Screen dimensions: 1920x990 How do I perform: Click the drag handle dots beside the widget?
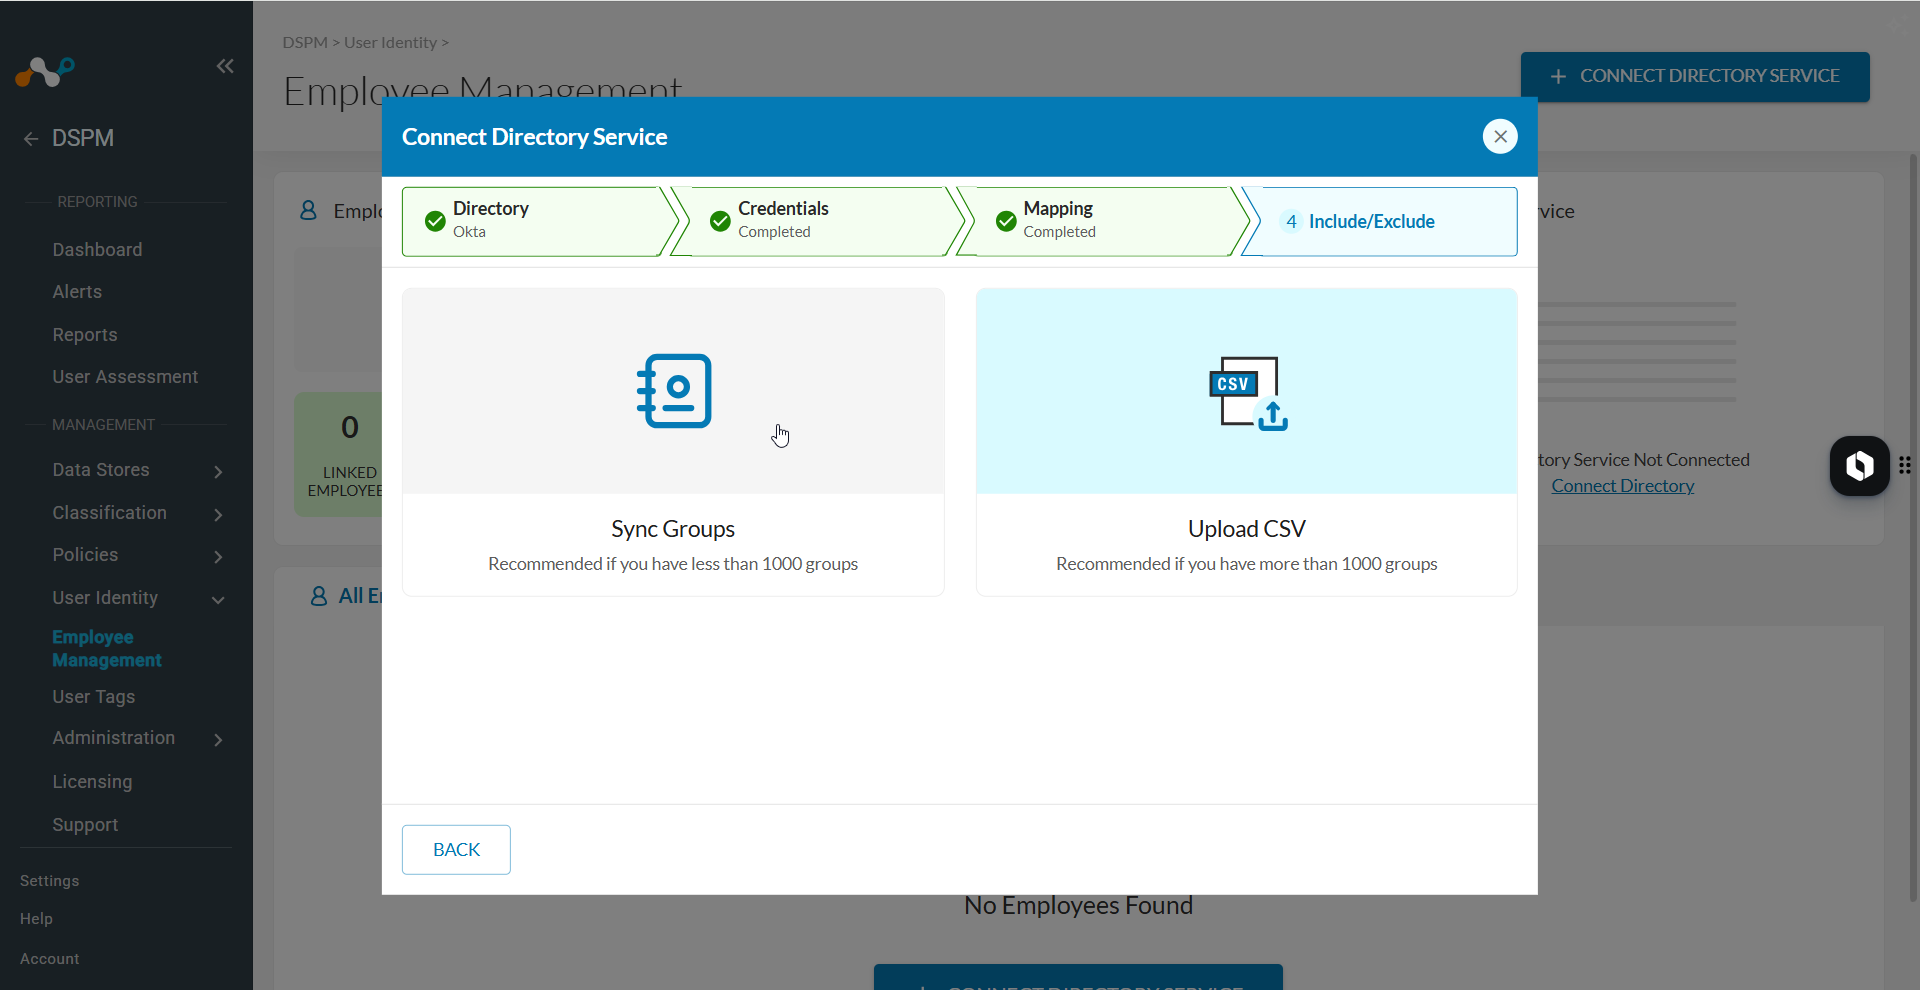[1905, 465]
